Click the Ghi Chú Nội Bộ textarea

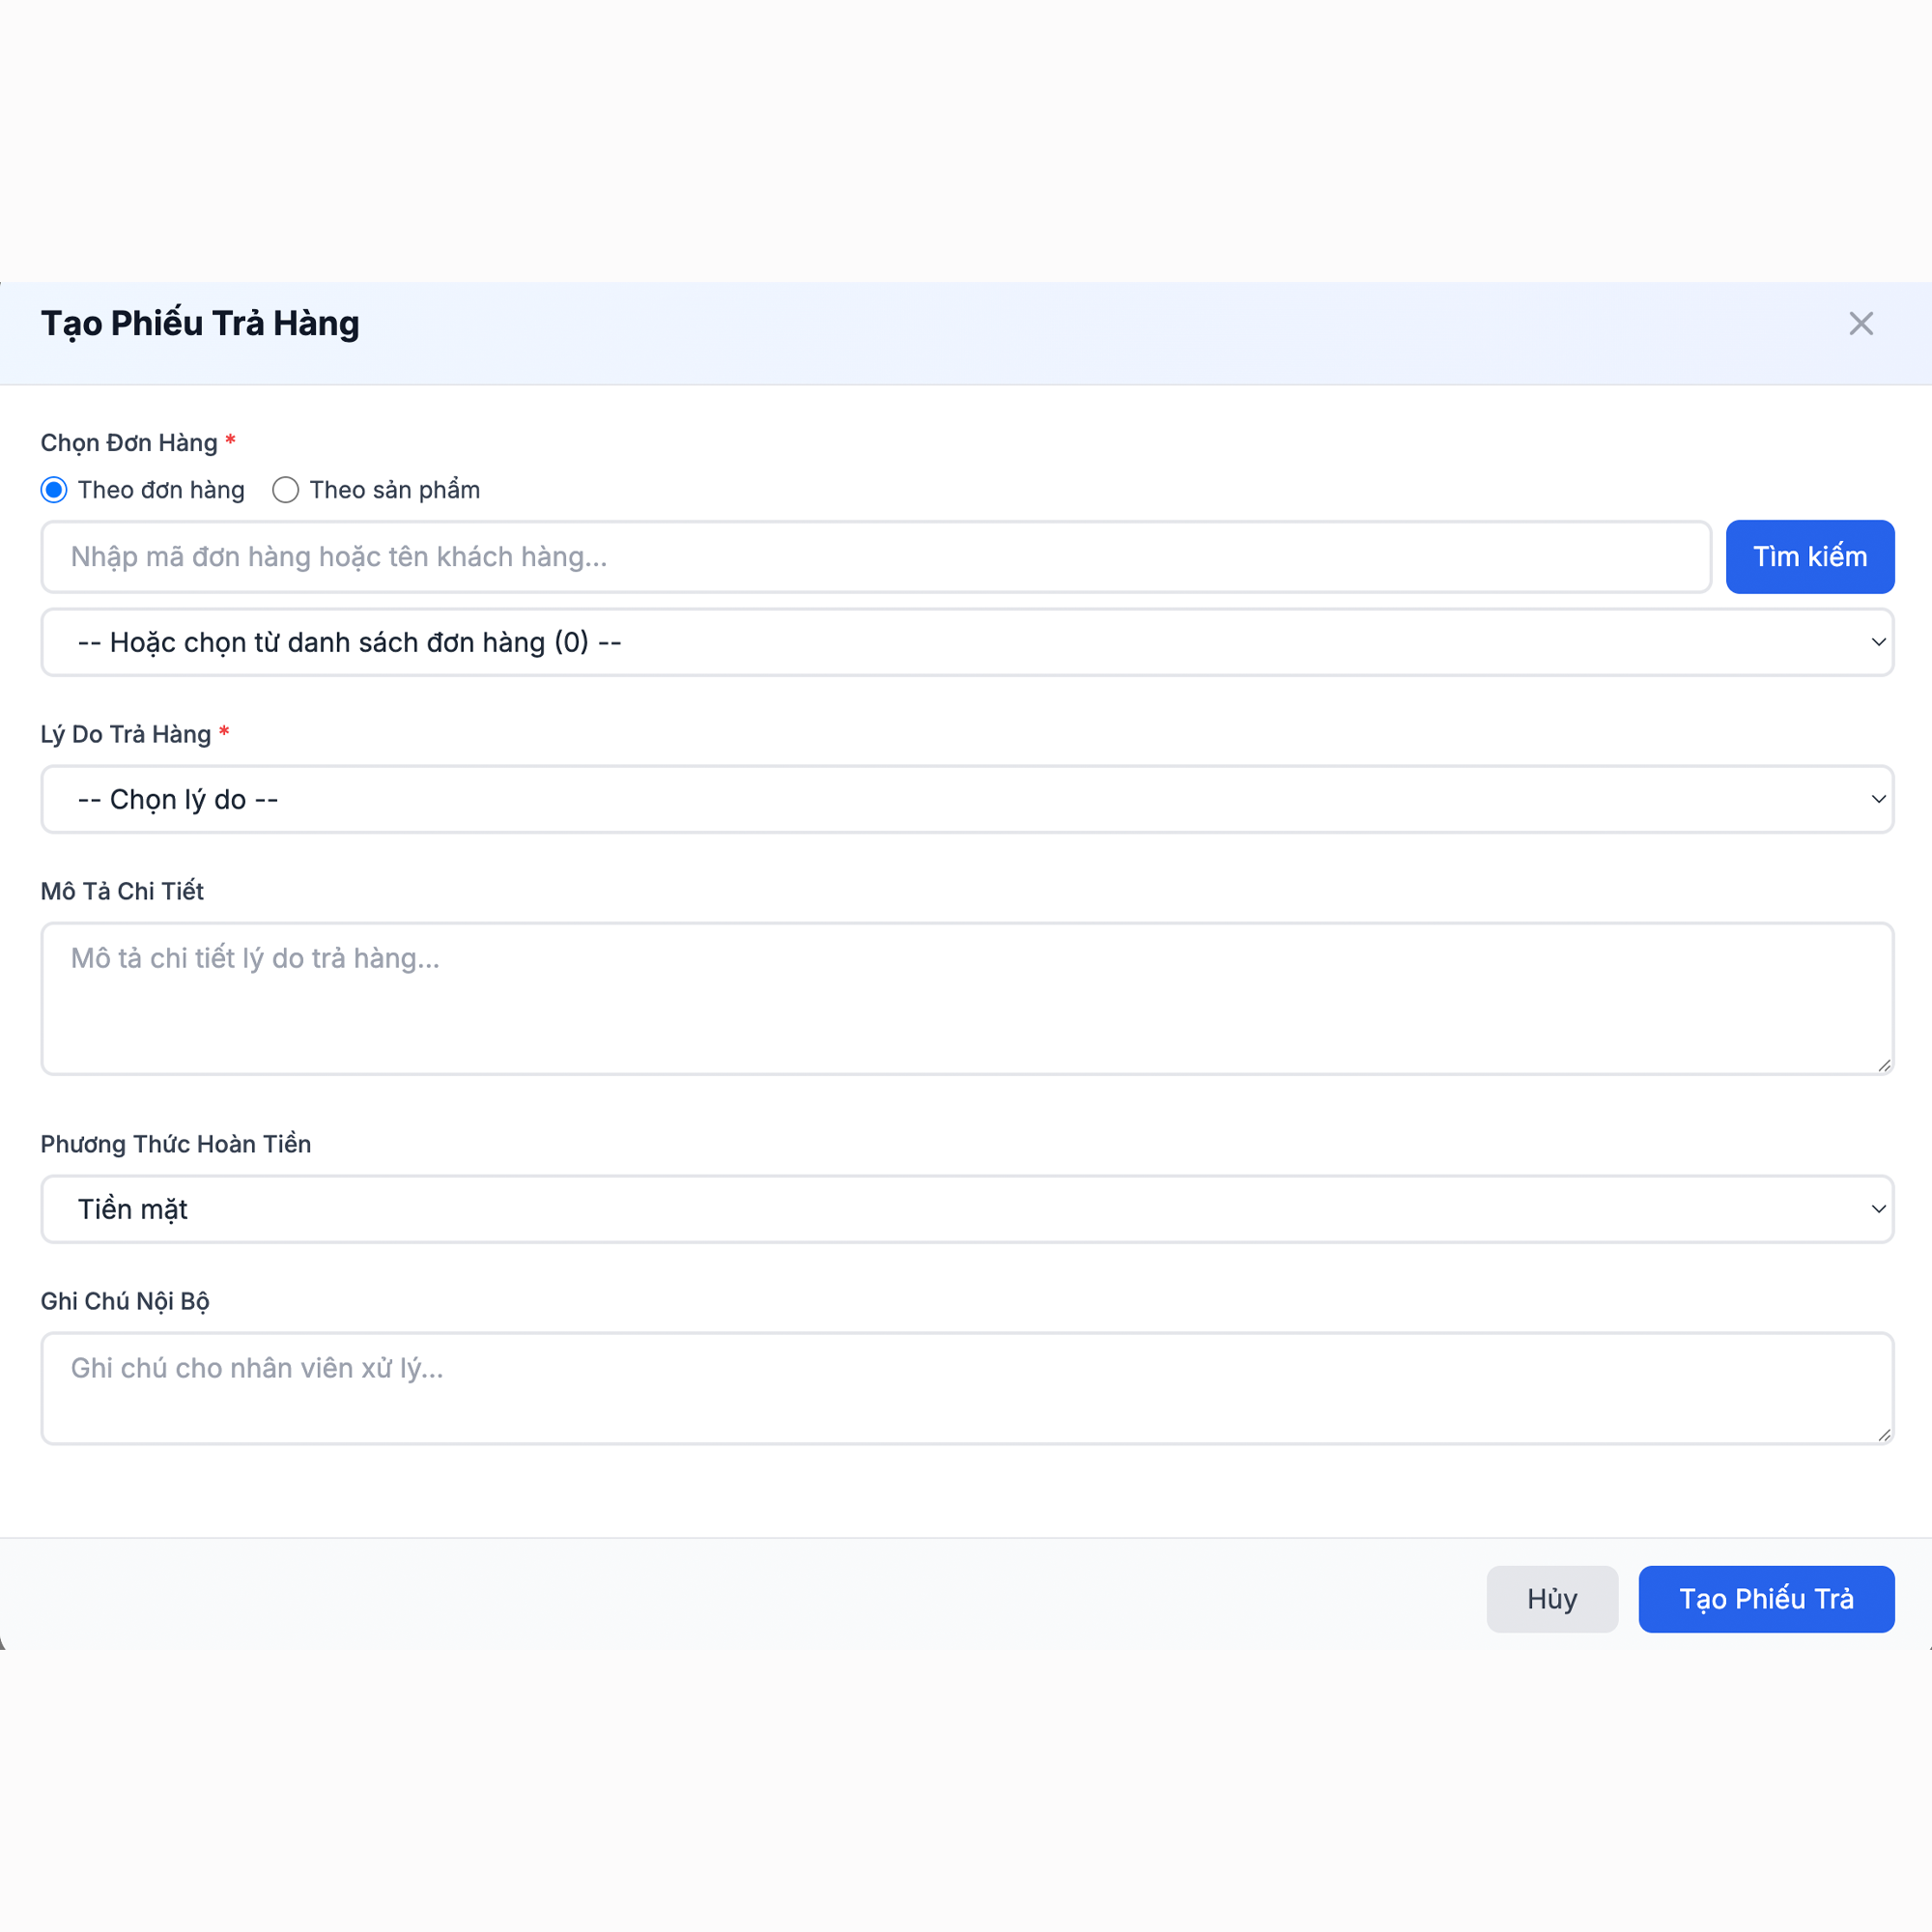967,1388
